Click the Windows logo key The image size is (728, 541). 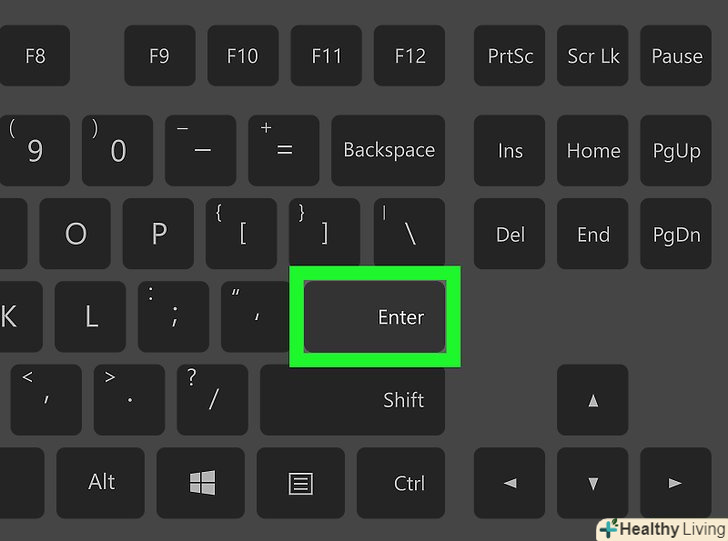[x=201, y=482]
